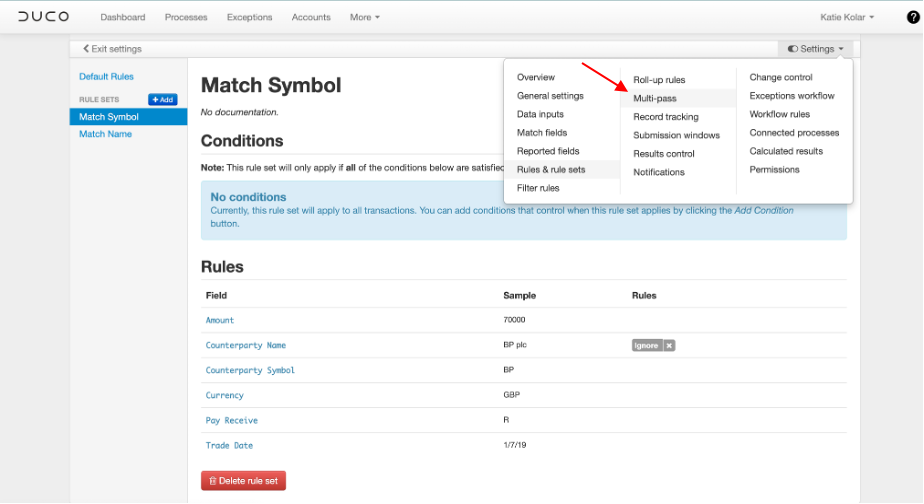Screen dimensions: 924x504
Task: Click the 70000 sample value
Action: coord(514,320)
